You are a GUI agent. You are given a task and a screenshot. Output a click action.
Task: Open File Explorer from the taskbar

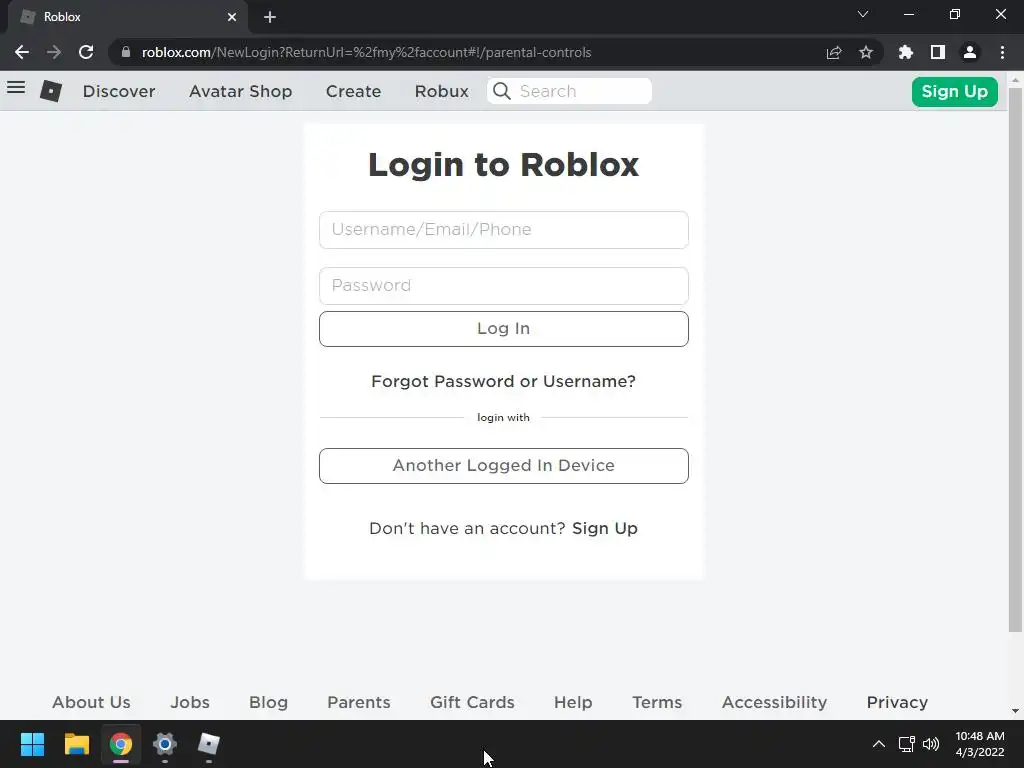point(76,744)
